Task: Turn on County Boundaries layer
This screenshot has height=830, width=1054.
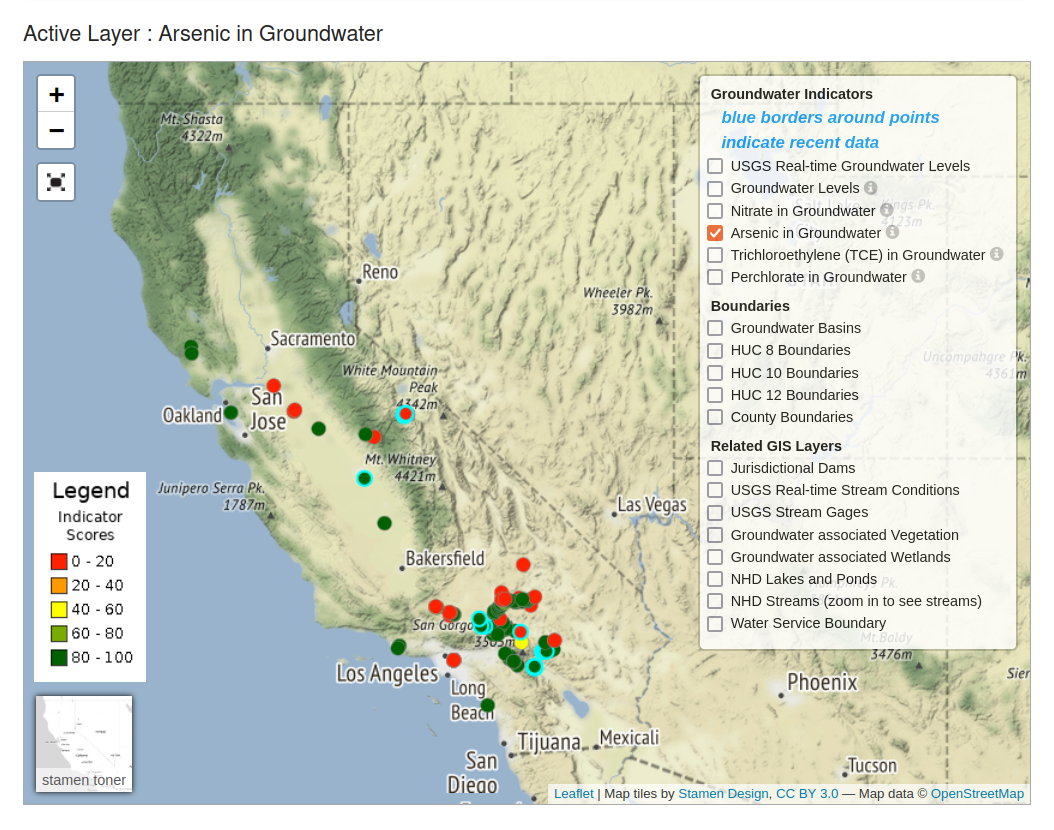Action: pyautogui.click(x=715, y=417)
